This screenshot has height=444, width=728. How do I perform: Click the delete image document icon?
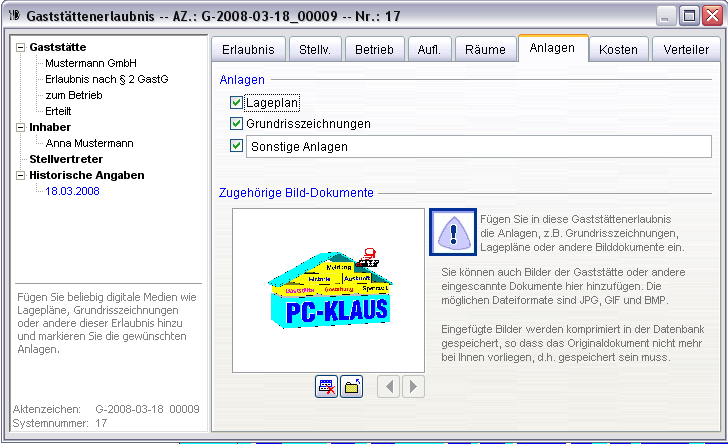326,387
